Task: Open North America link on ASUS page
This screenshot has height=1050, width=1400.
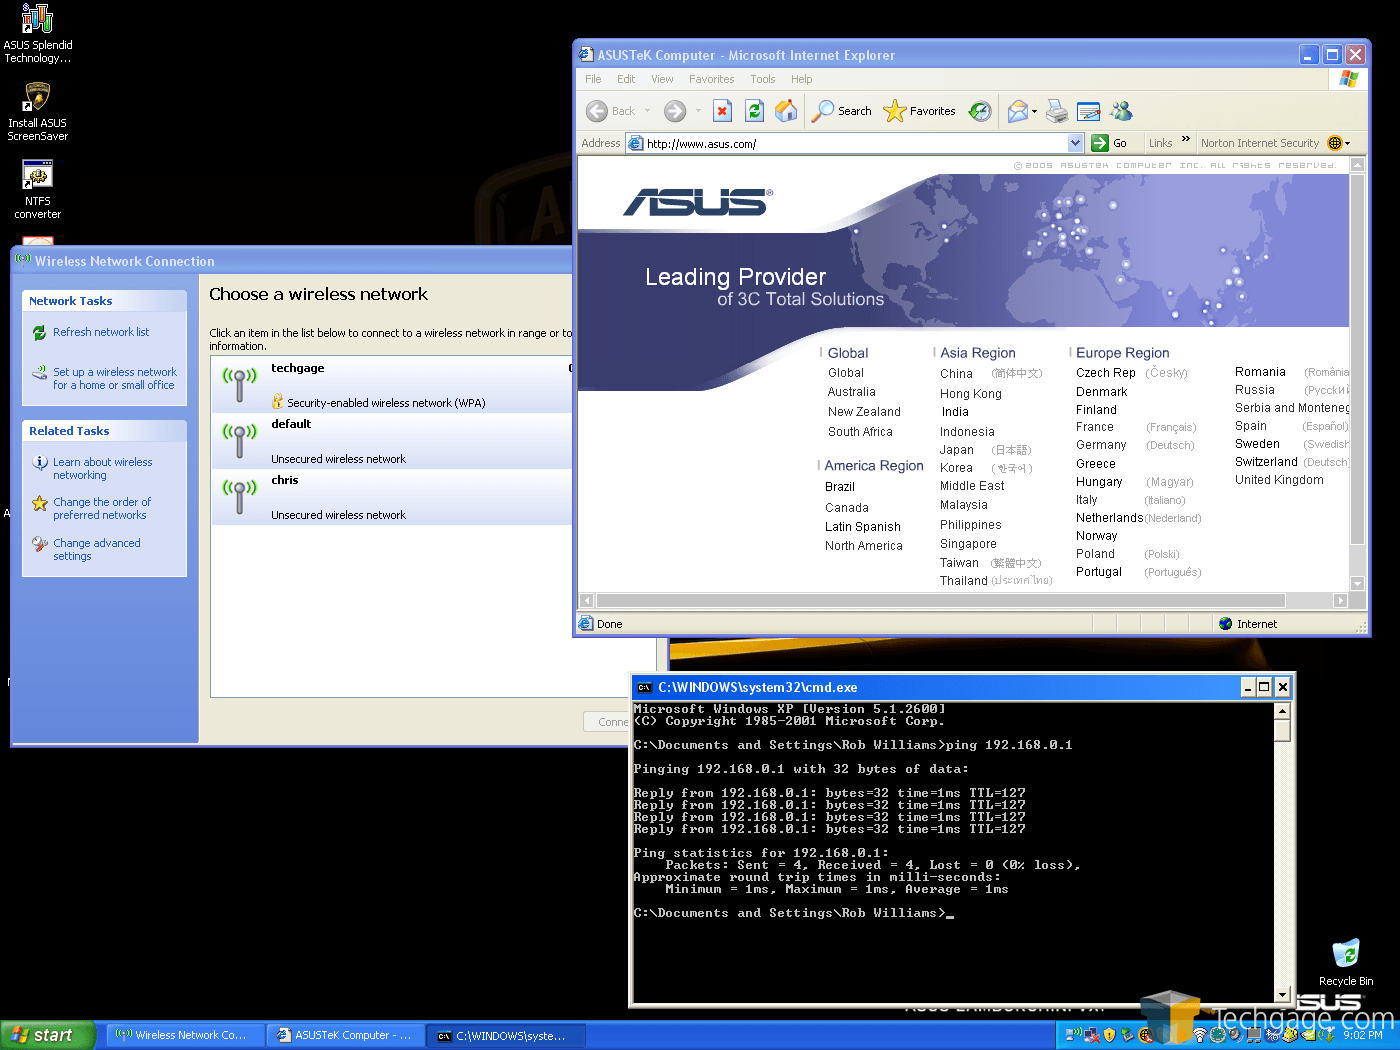Action: pyautogui.click(x=864, y=546)
